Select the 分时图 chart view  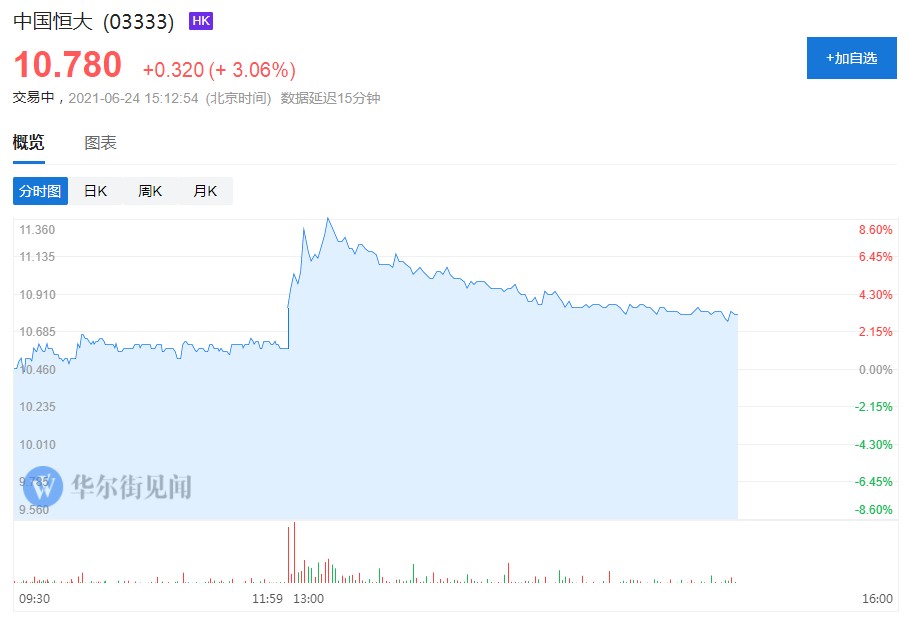click(40, 191)
